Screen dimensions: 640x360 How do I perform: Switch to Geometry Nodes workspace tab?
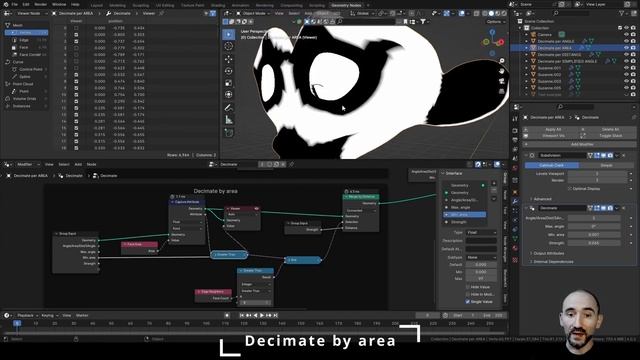[x=346, y=5]
